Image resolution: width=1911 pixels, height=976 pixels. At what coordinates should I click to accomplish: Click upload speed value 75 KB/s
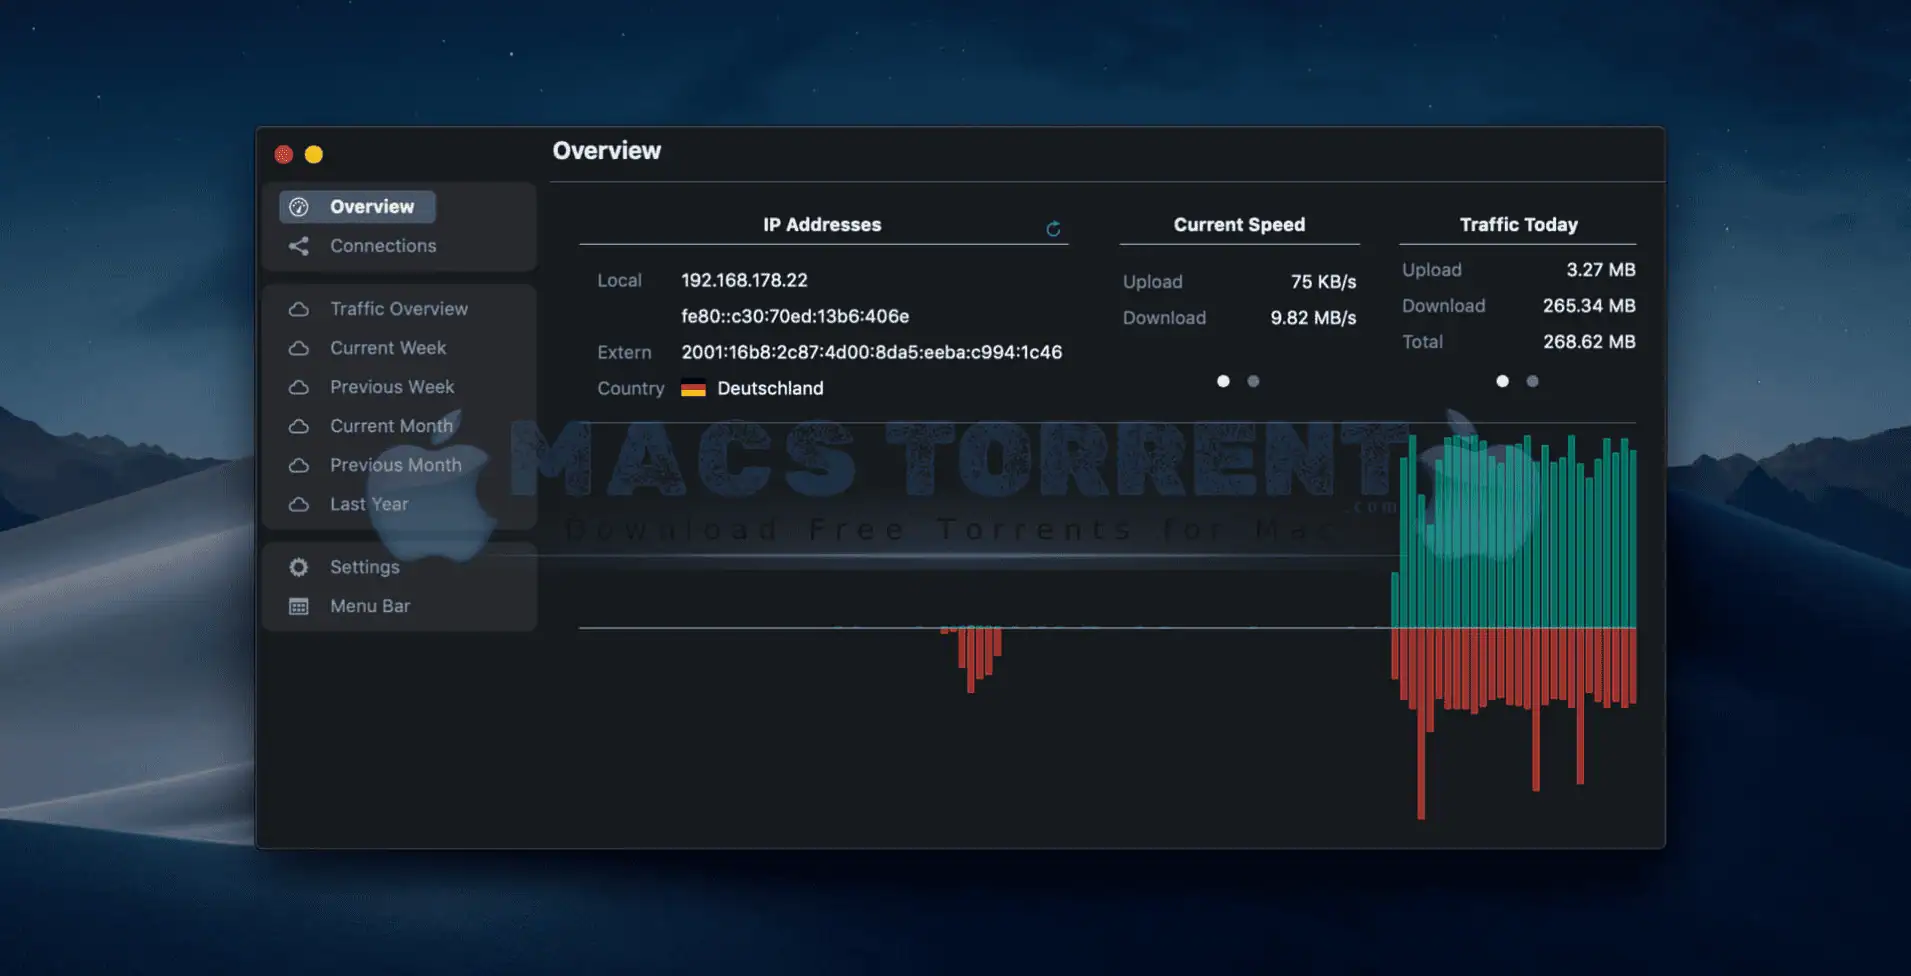point(1323,282)
